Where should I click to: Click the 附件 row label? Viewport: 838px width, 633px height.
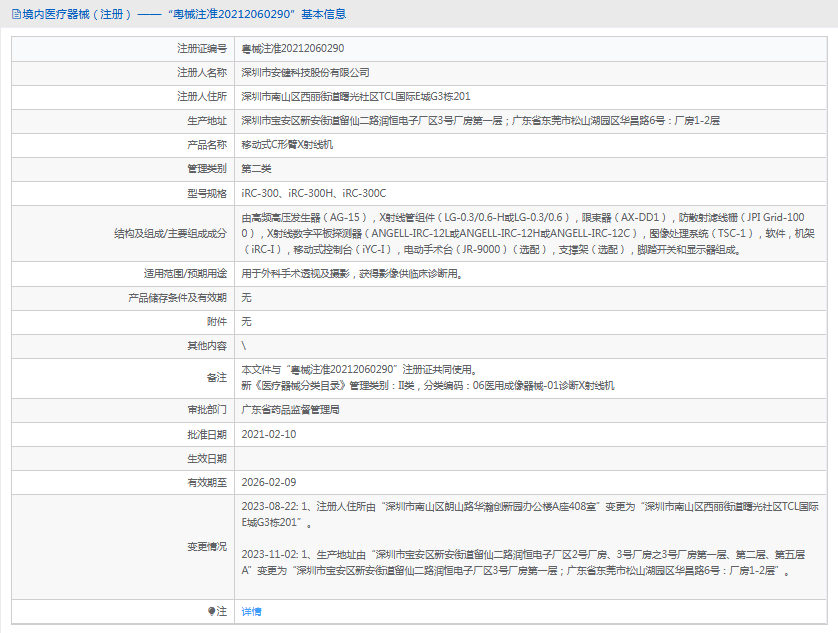(x=216, y=322)
